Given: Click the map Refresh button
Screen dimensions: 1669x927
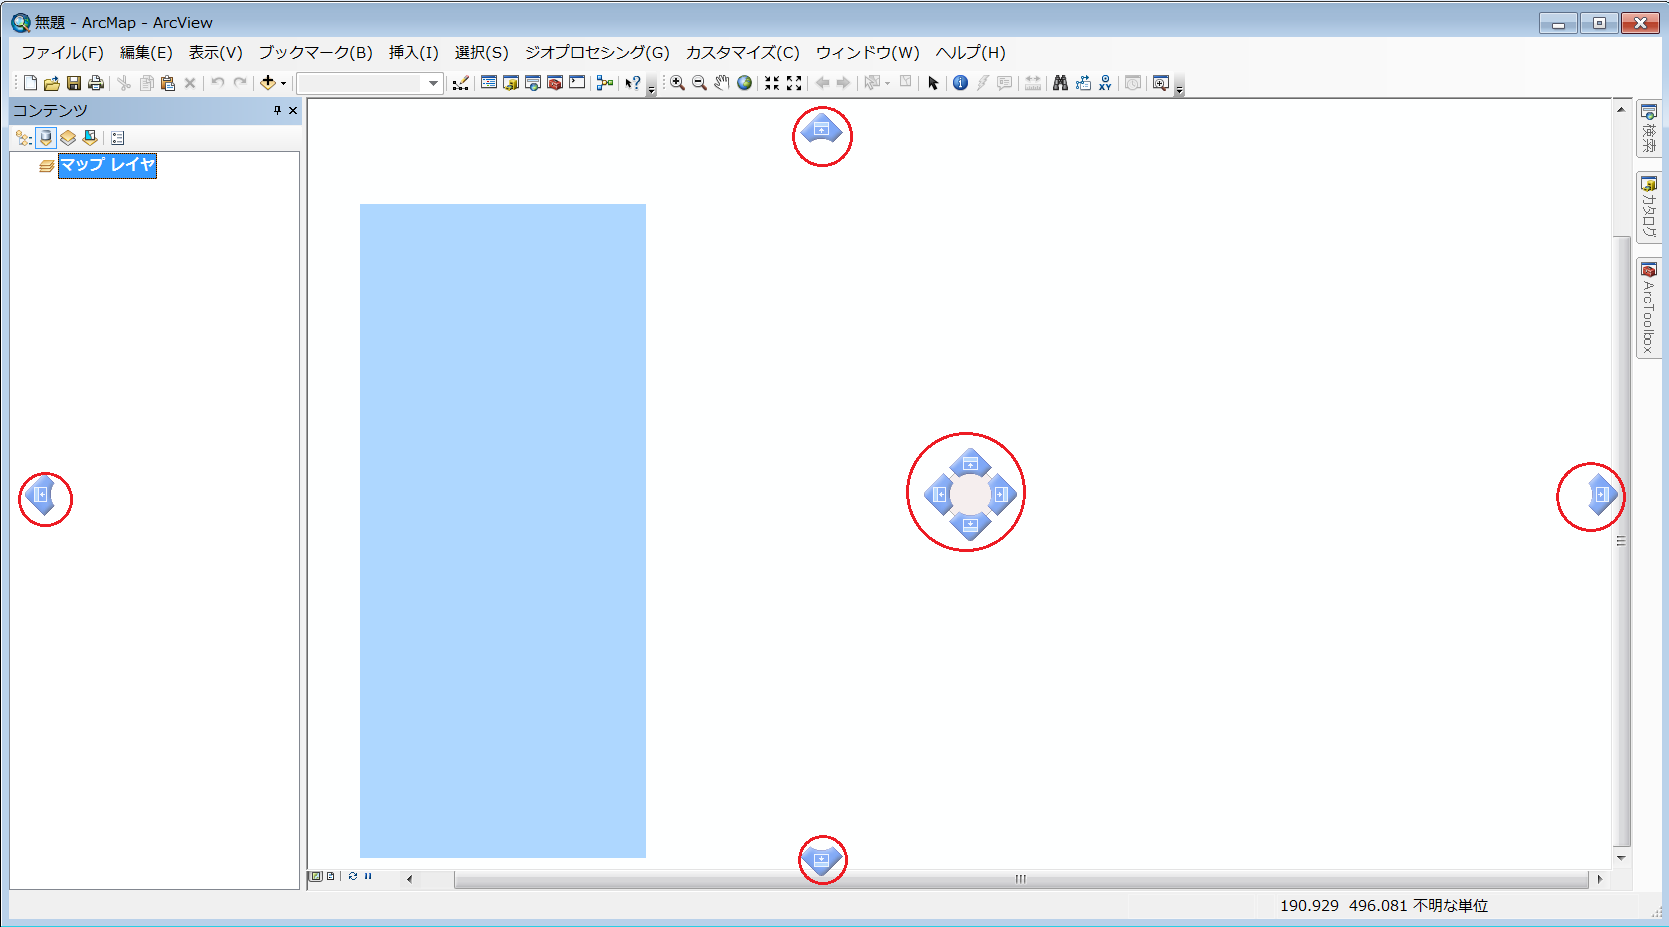Looking at the screenshot, I should 353,876.
